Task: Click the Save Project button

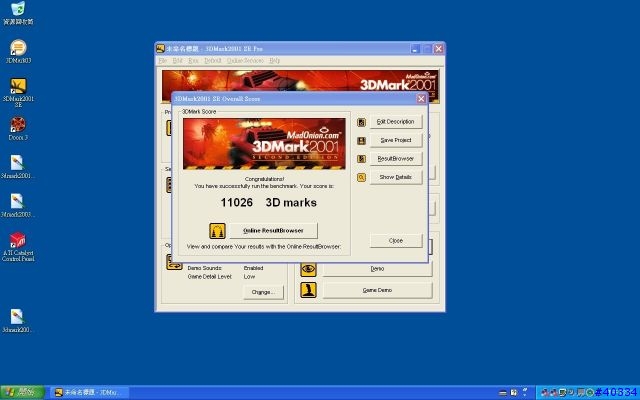Action: 396,140
